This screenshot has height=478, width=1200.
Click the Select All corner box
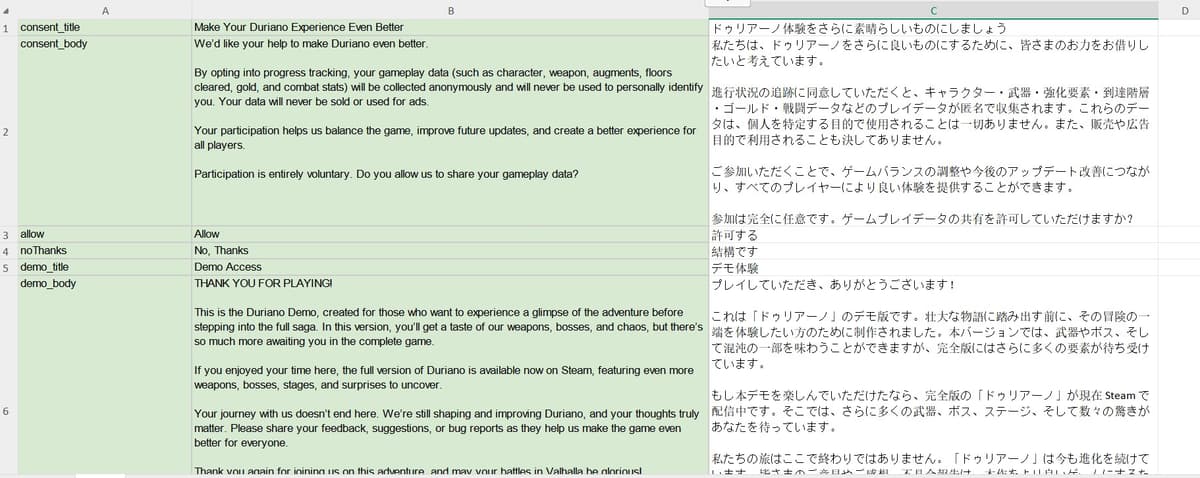click(8, 10)
